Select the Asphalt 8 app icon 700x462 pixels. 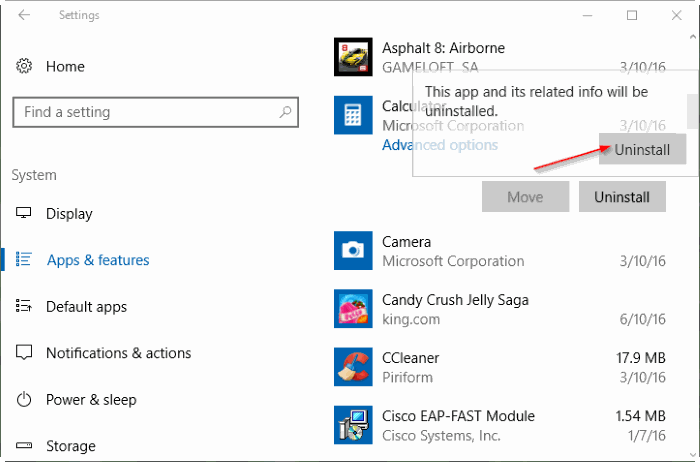[x=353, y=57]
